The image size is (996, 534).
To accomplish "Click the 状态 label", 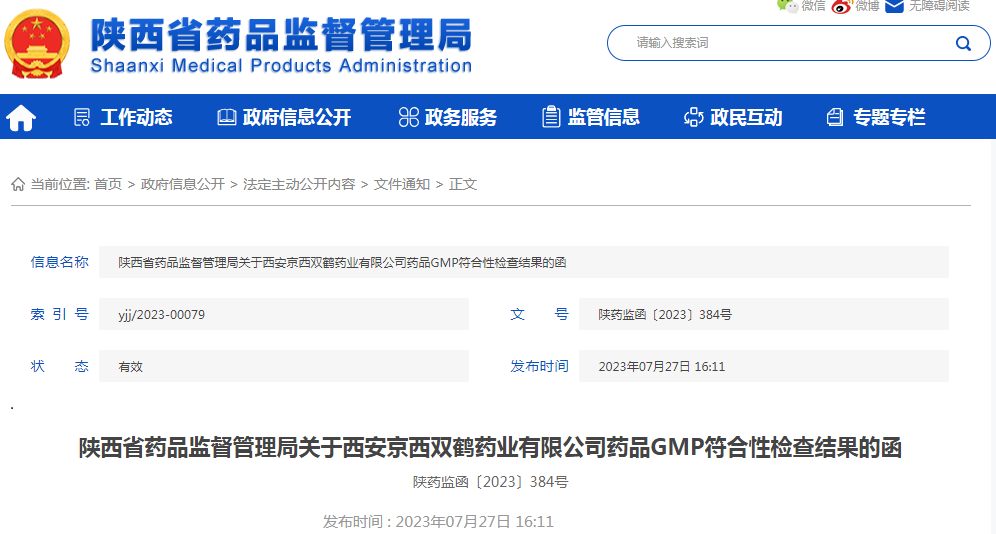I will pyautogui.click(x=60, y=366).
